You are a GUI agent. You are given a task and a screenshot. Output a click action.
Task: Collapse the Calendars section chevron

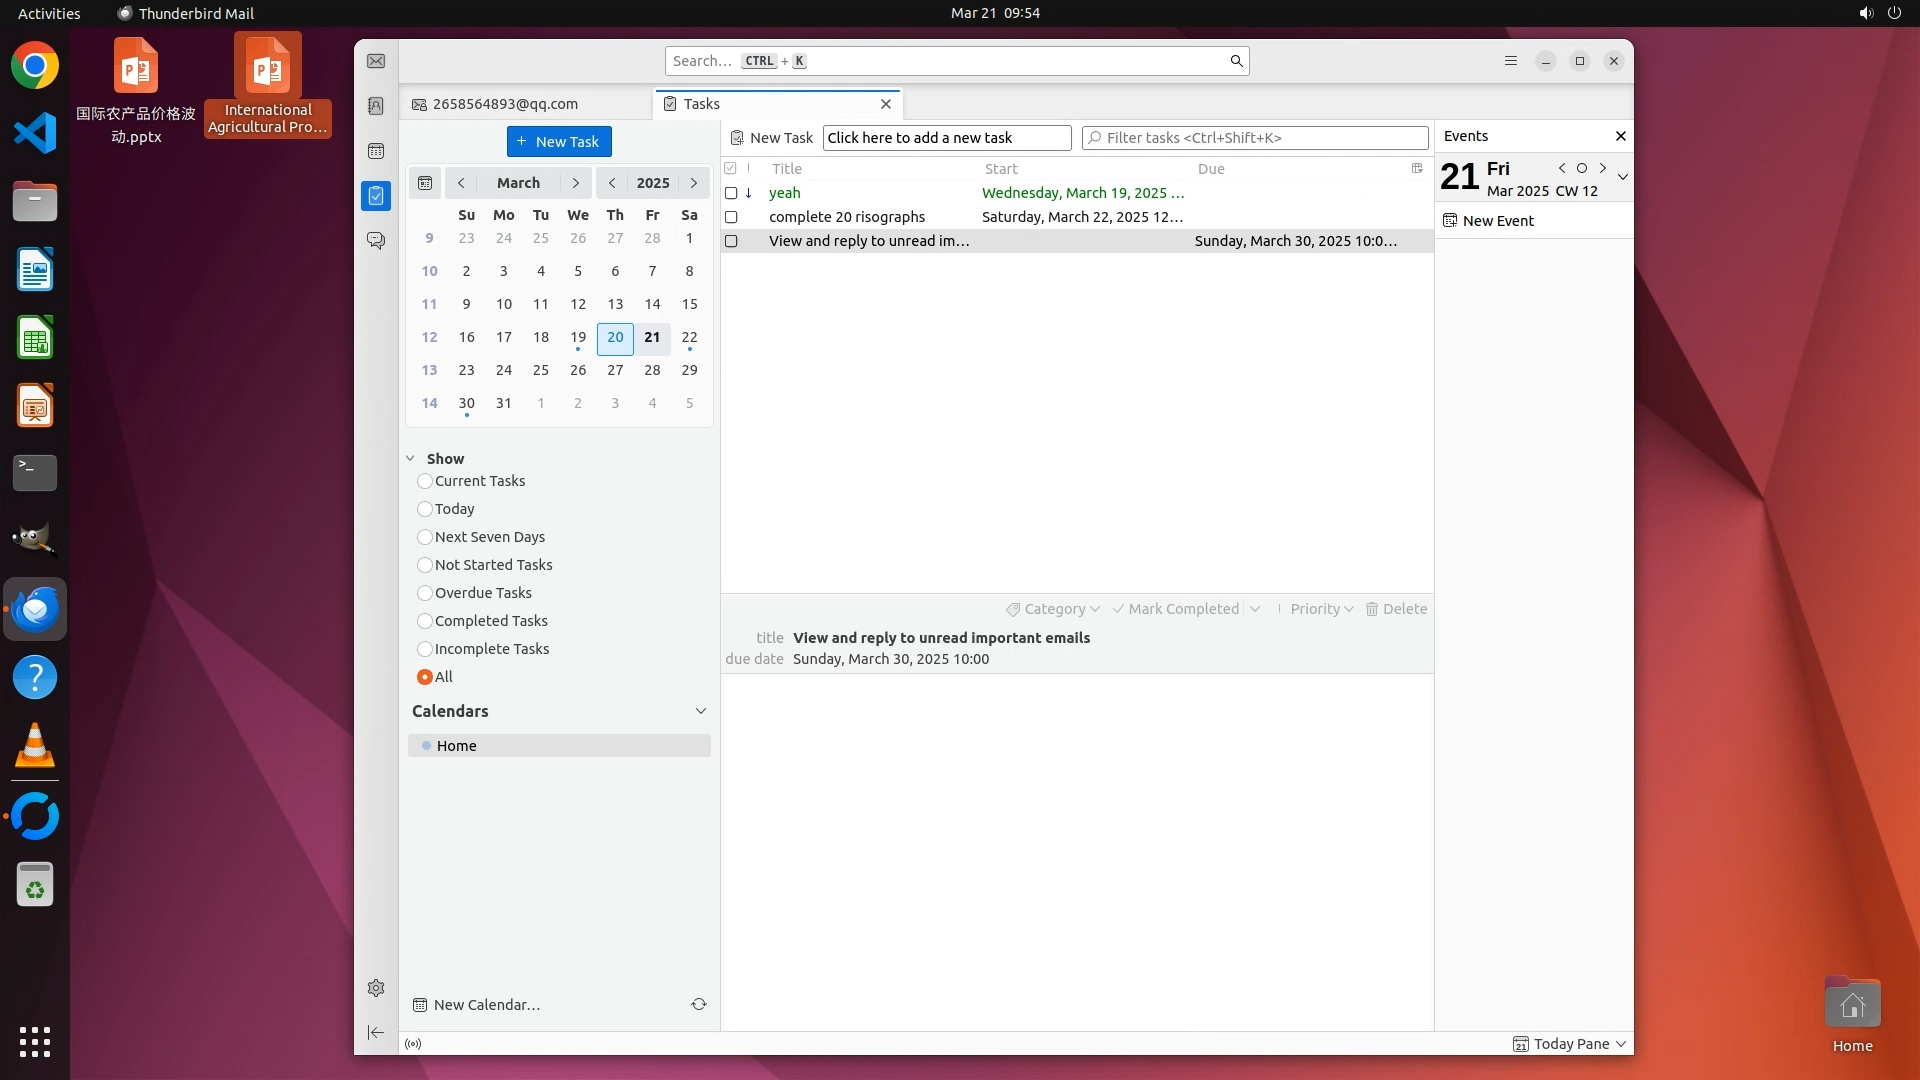point(701,711)
